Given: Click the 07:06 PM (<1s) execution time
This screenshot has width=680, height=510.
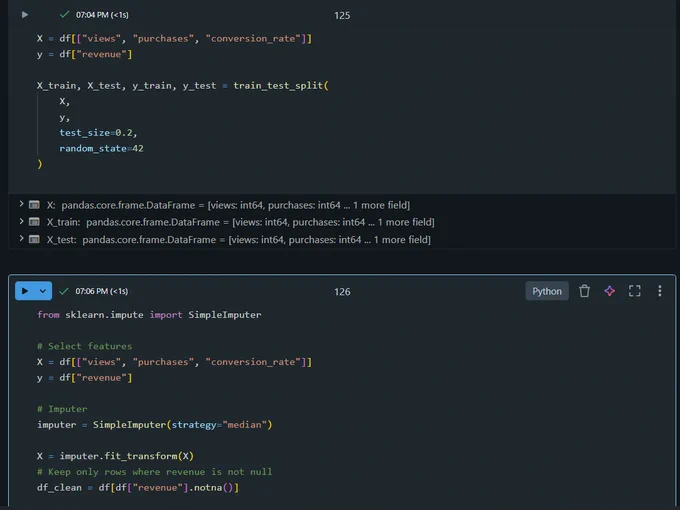Looking at the screenshot, I should [102, 291].
